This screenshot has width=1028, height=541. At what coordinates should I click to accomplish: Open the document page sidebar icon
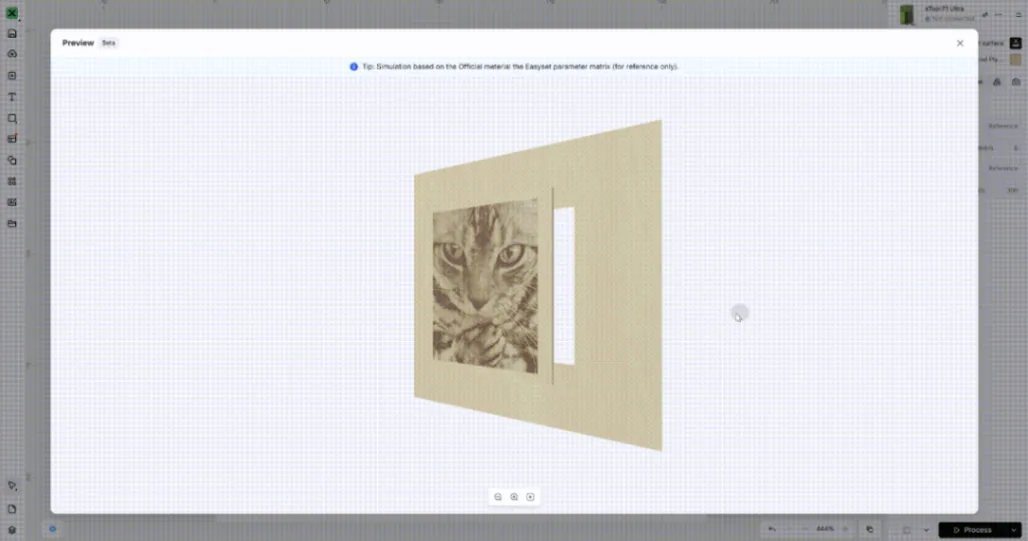12,509
